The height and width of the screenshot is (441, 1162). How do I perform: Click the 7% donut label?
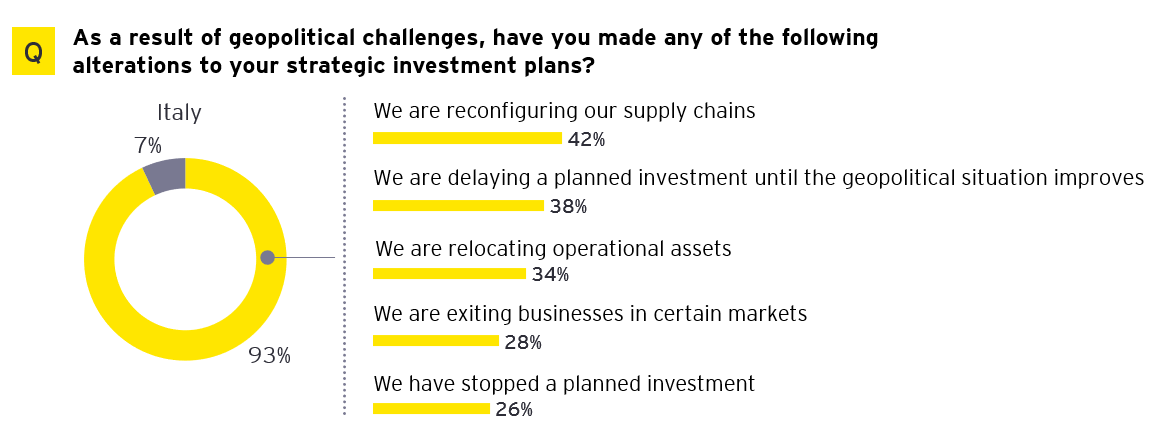pos(148,145)
